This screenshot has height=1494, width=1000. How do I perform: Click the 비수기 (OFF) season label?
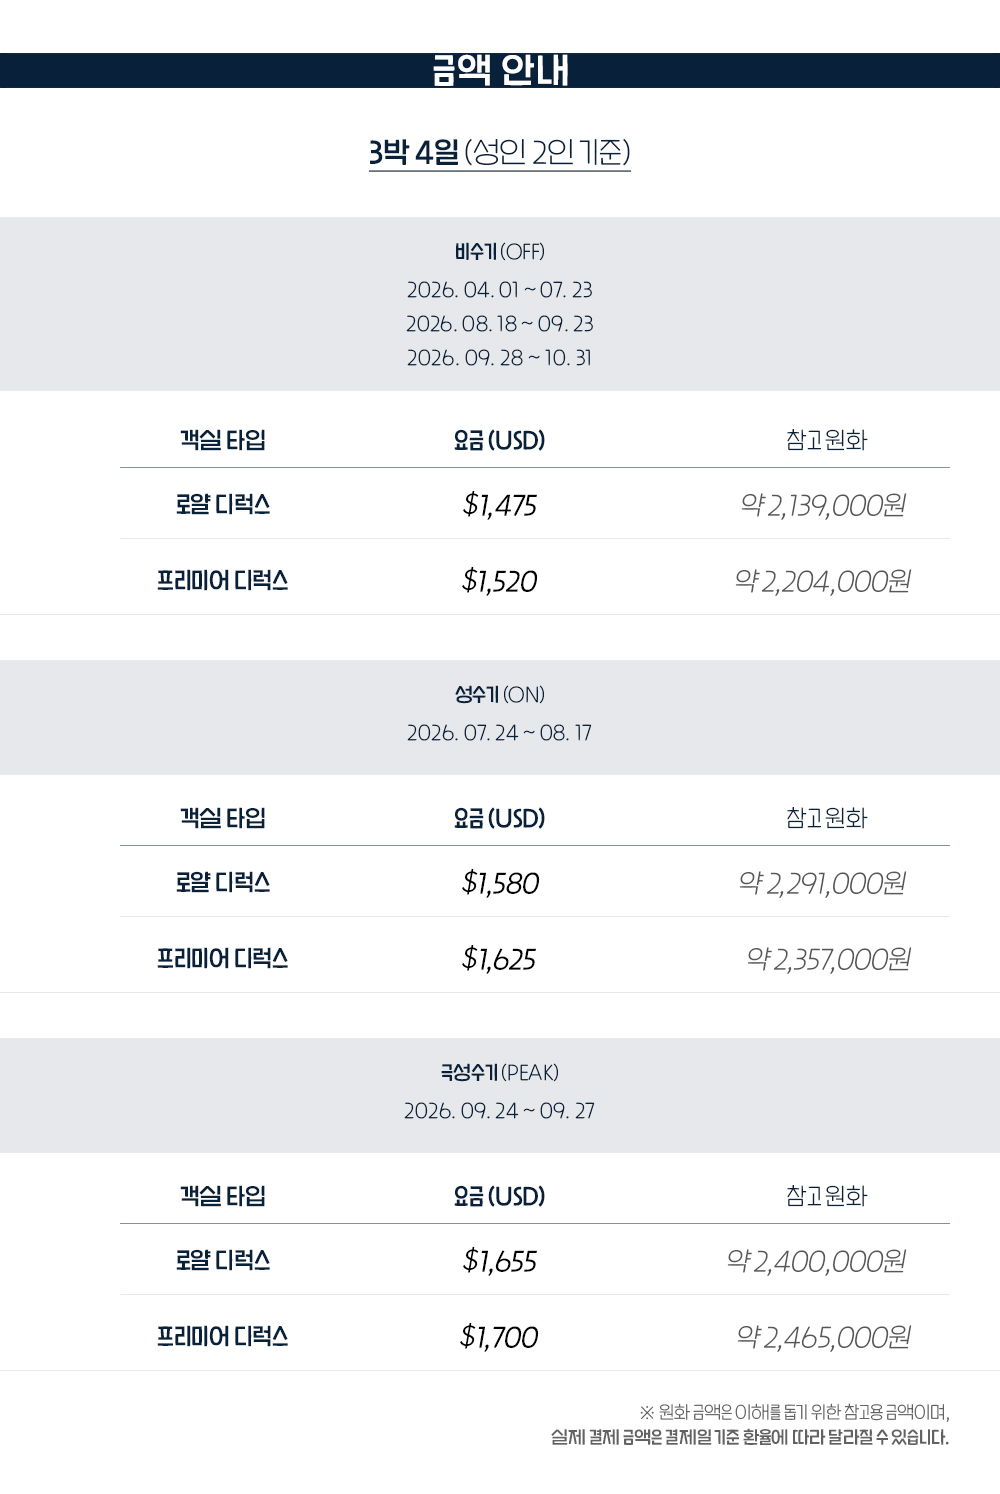pos(499,252)
